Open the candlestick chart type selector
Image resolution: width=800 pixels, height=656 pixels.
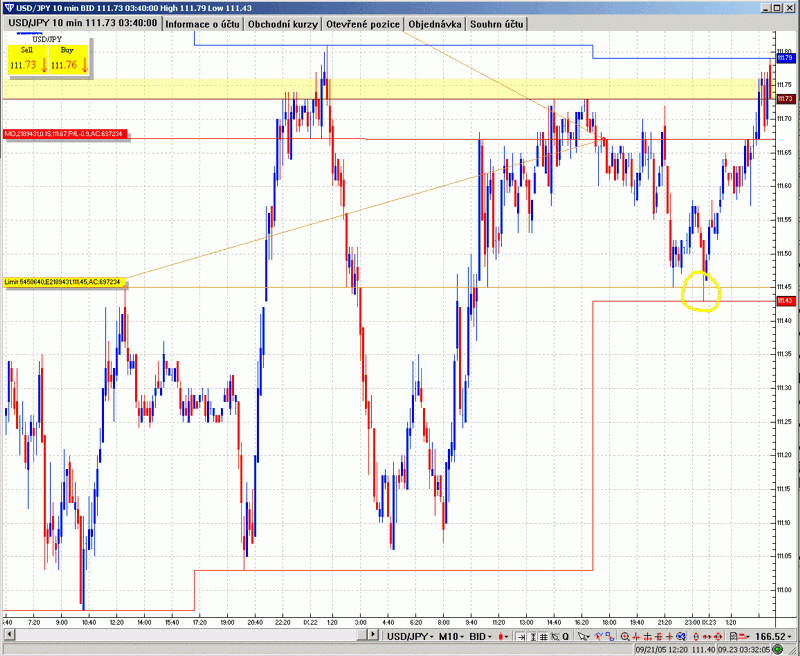(x=503, y=636)
